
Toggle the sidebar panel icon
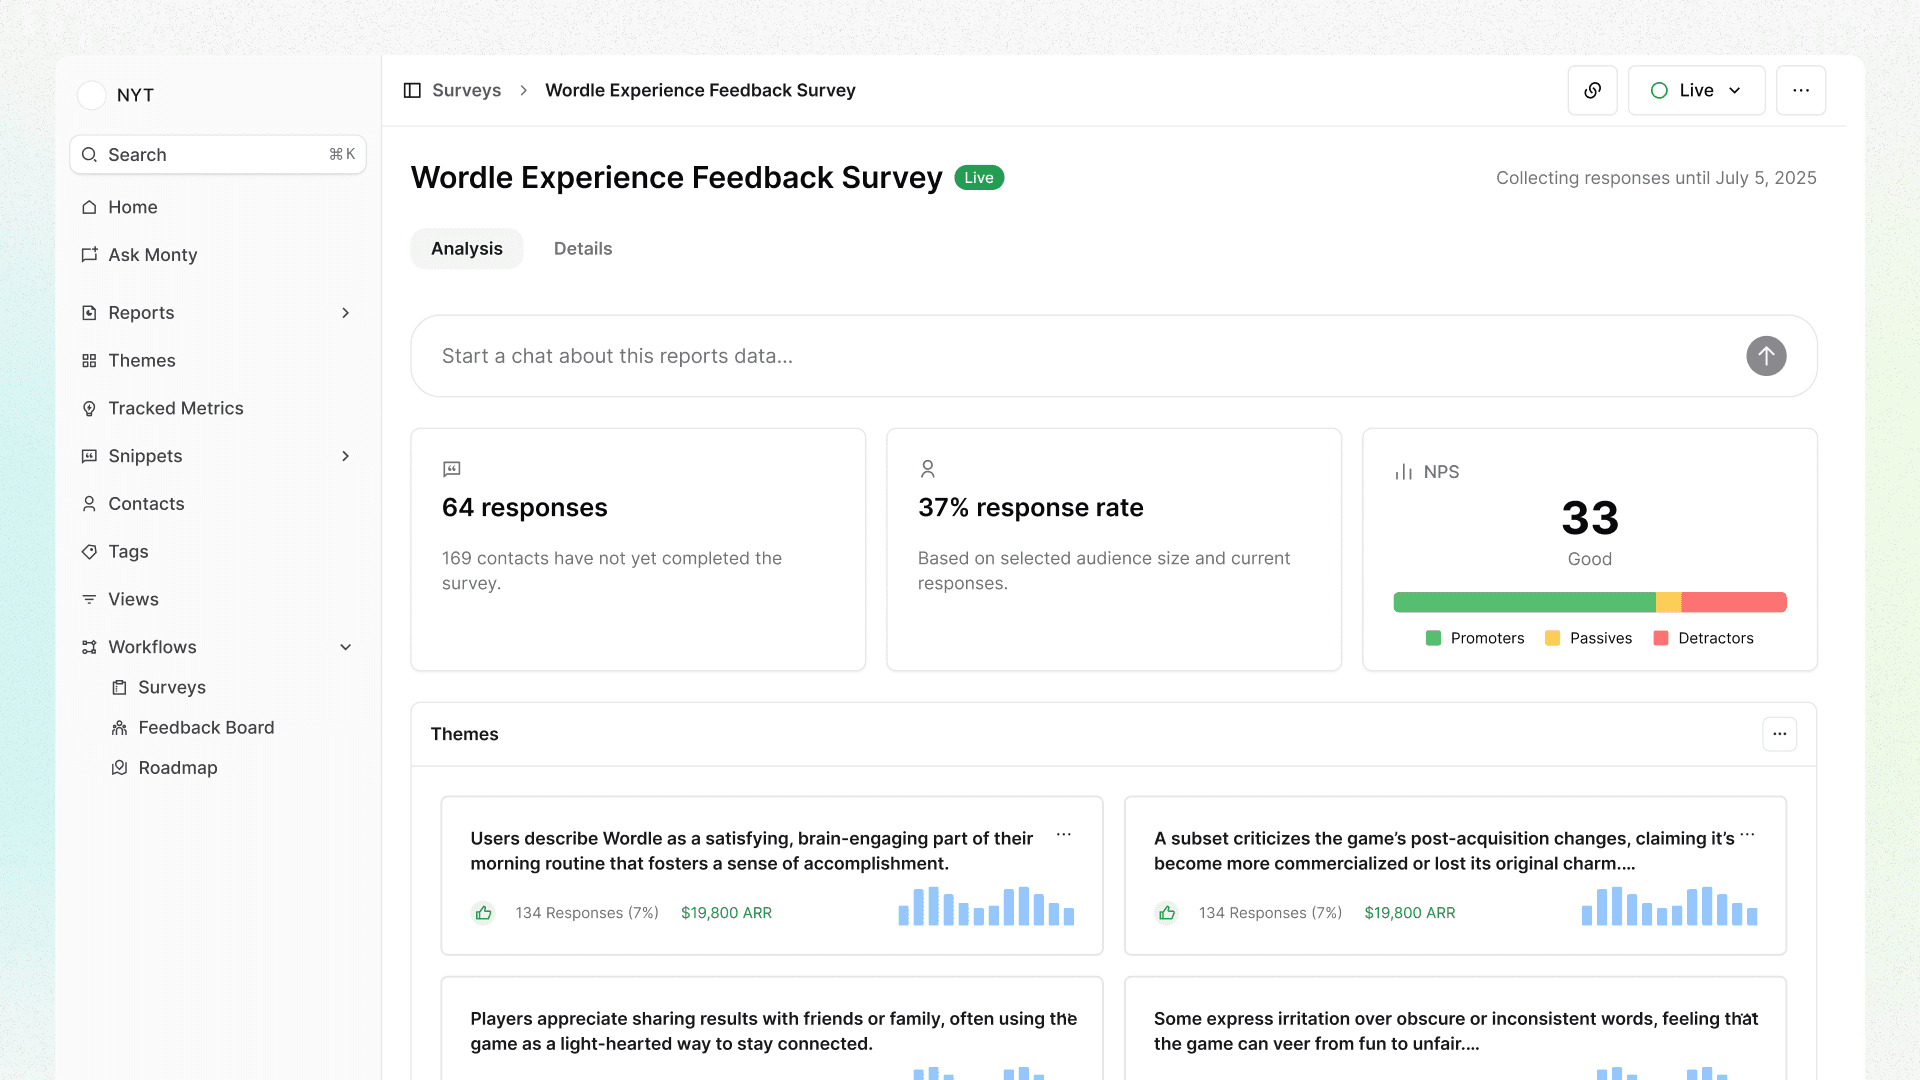point(412,90)
